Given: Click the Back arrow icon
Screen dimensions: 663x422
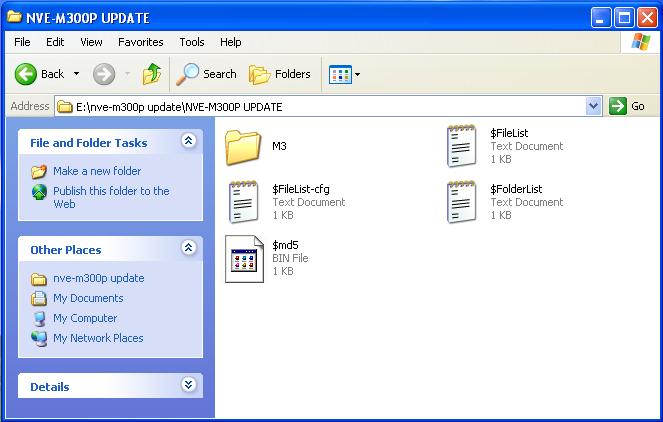Looking at the screenshot, I should (26, 74).
